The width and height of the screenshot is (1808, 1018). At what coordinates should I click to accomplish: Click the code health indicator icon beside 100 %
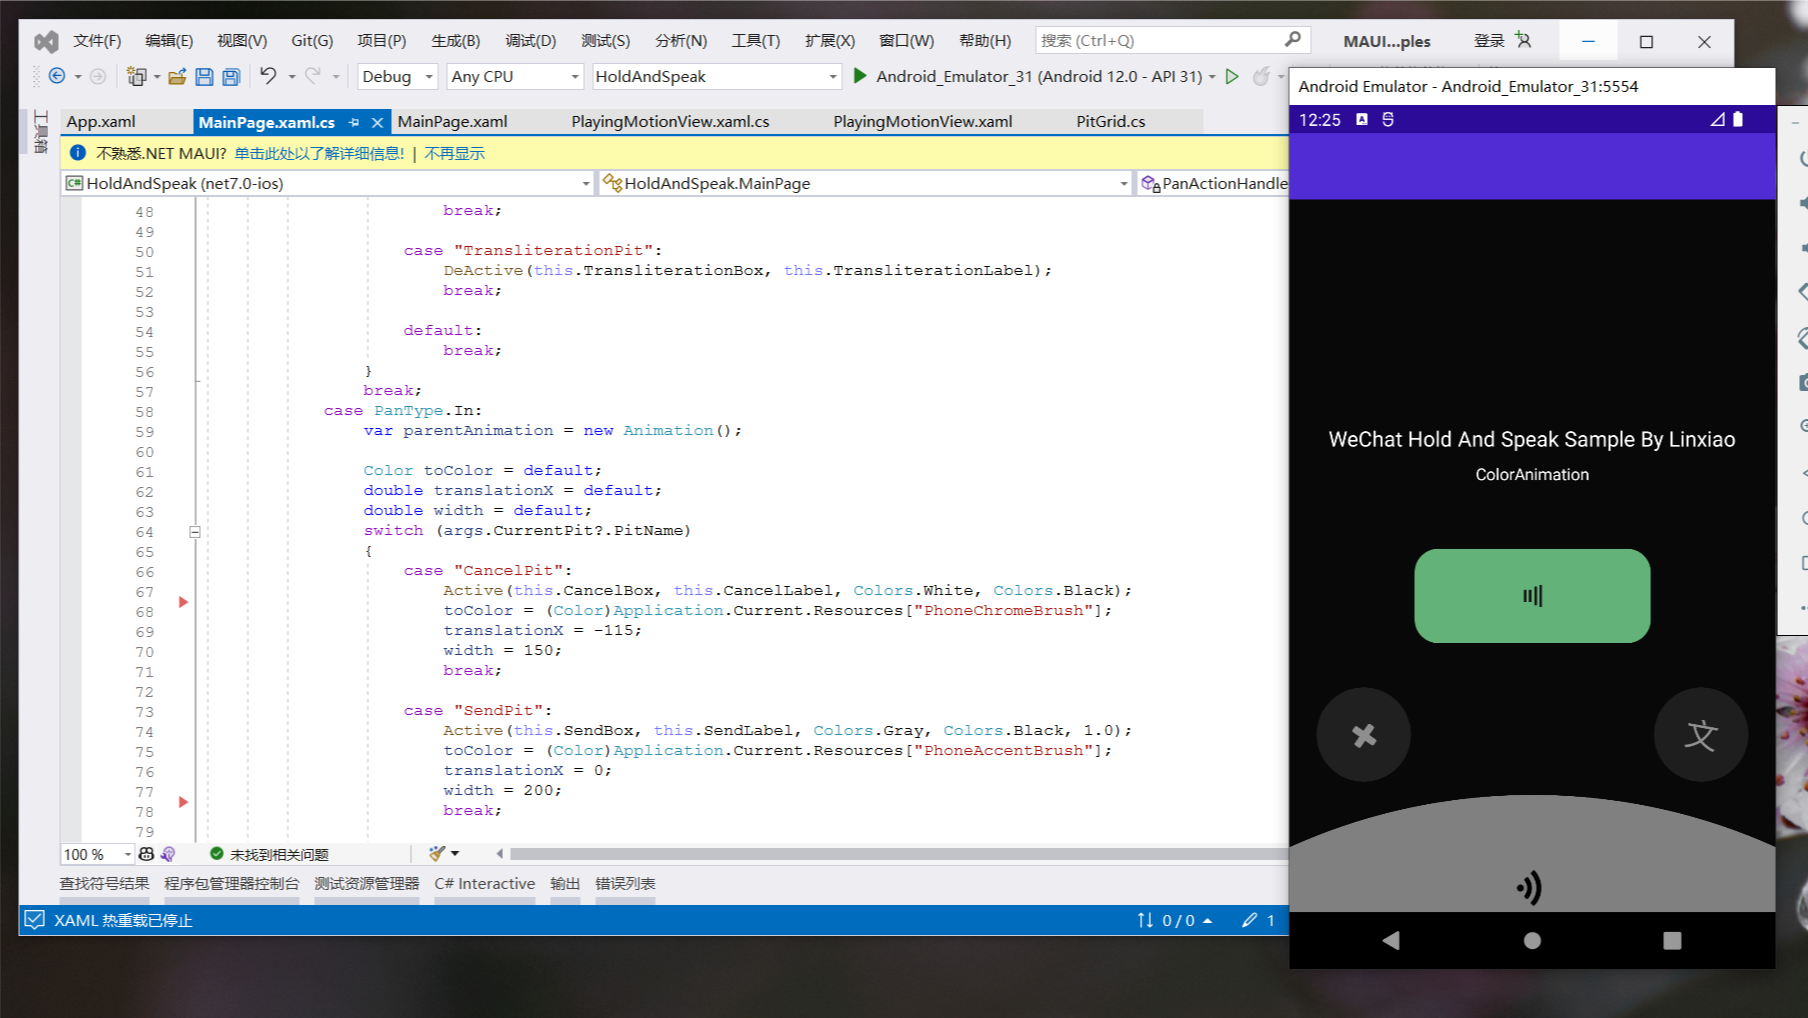click(x=147, y=854)
